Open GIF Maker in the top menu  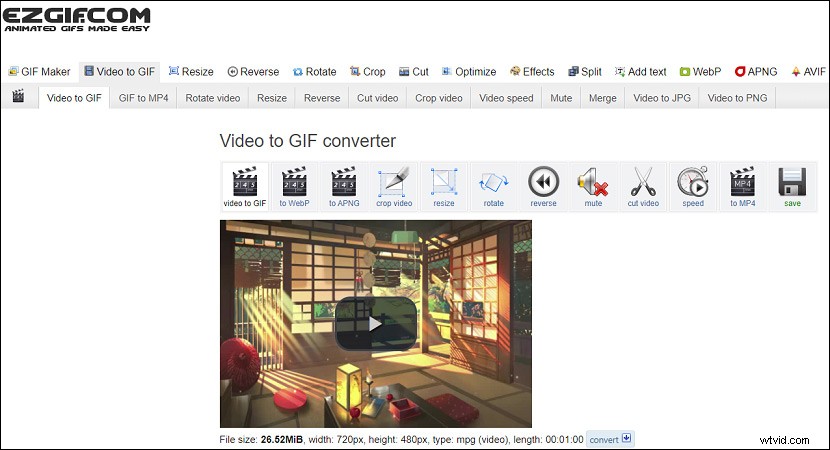39,71
